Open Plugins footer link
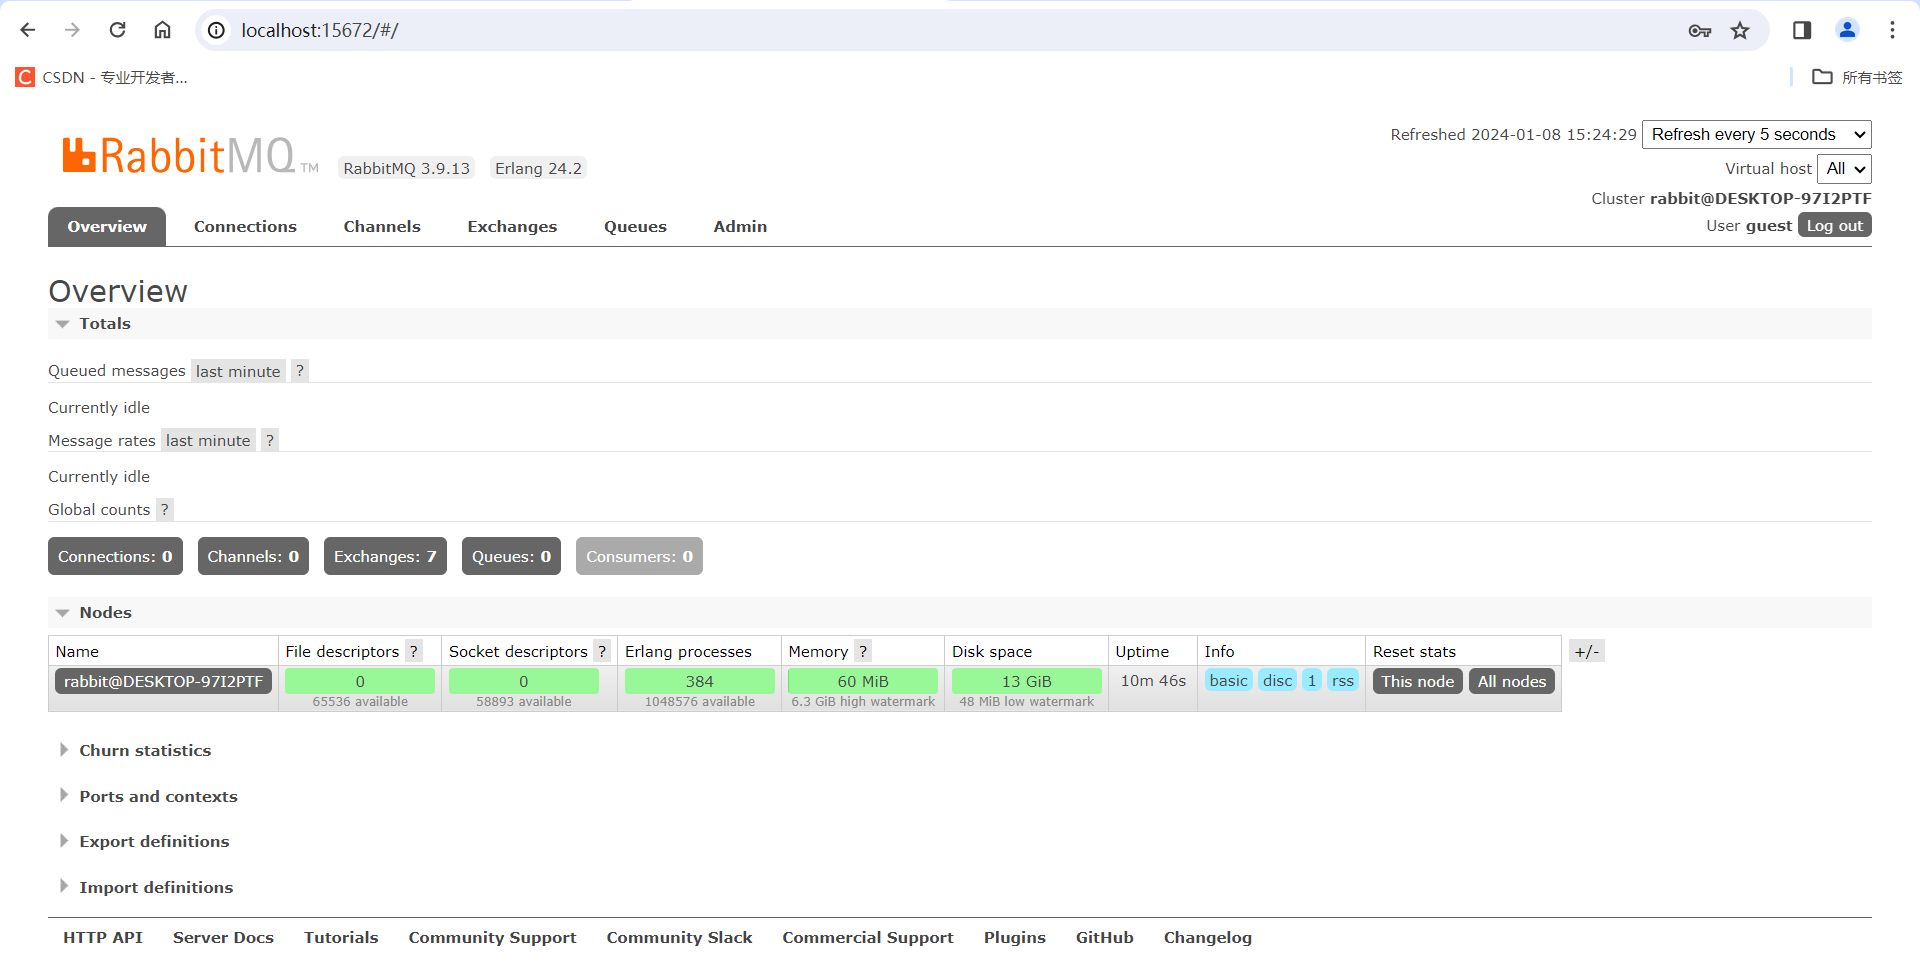The image size is (1920, 980). 1015,937
